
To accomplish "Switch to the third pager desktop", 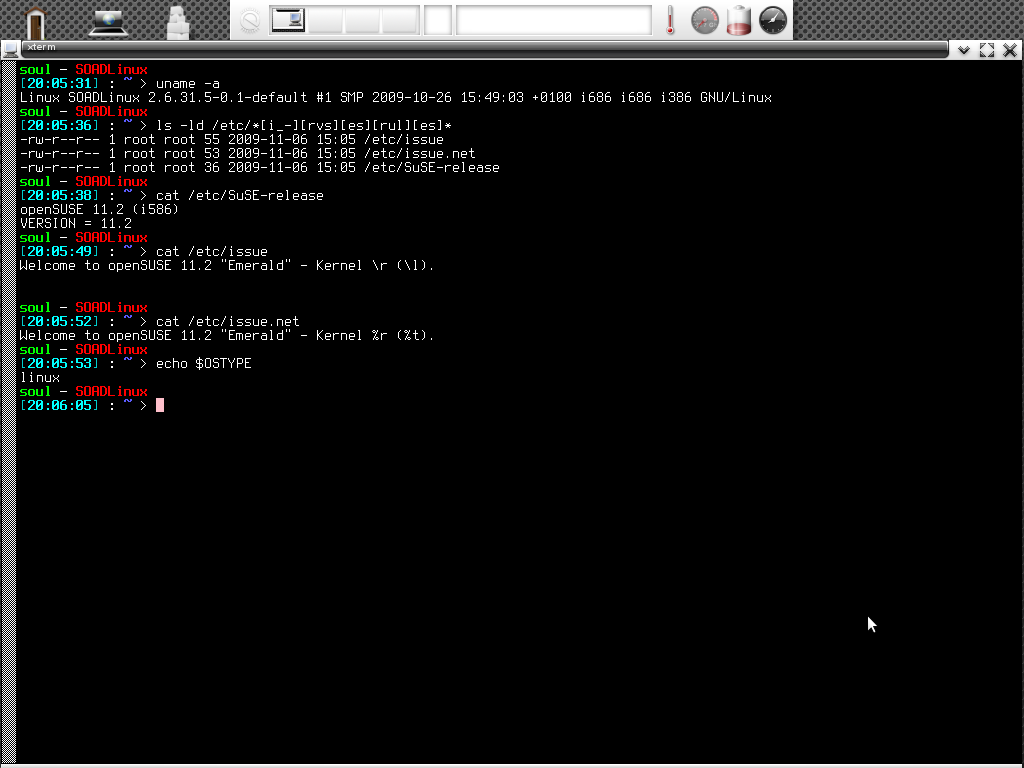I will (x=362, y=20).
